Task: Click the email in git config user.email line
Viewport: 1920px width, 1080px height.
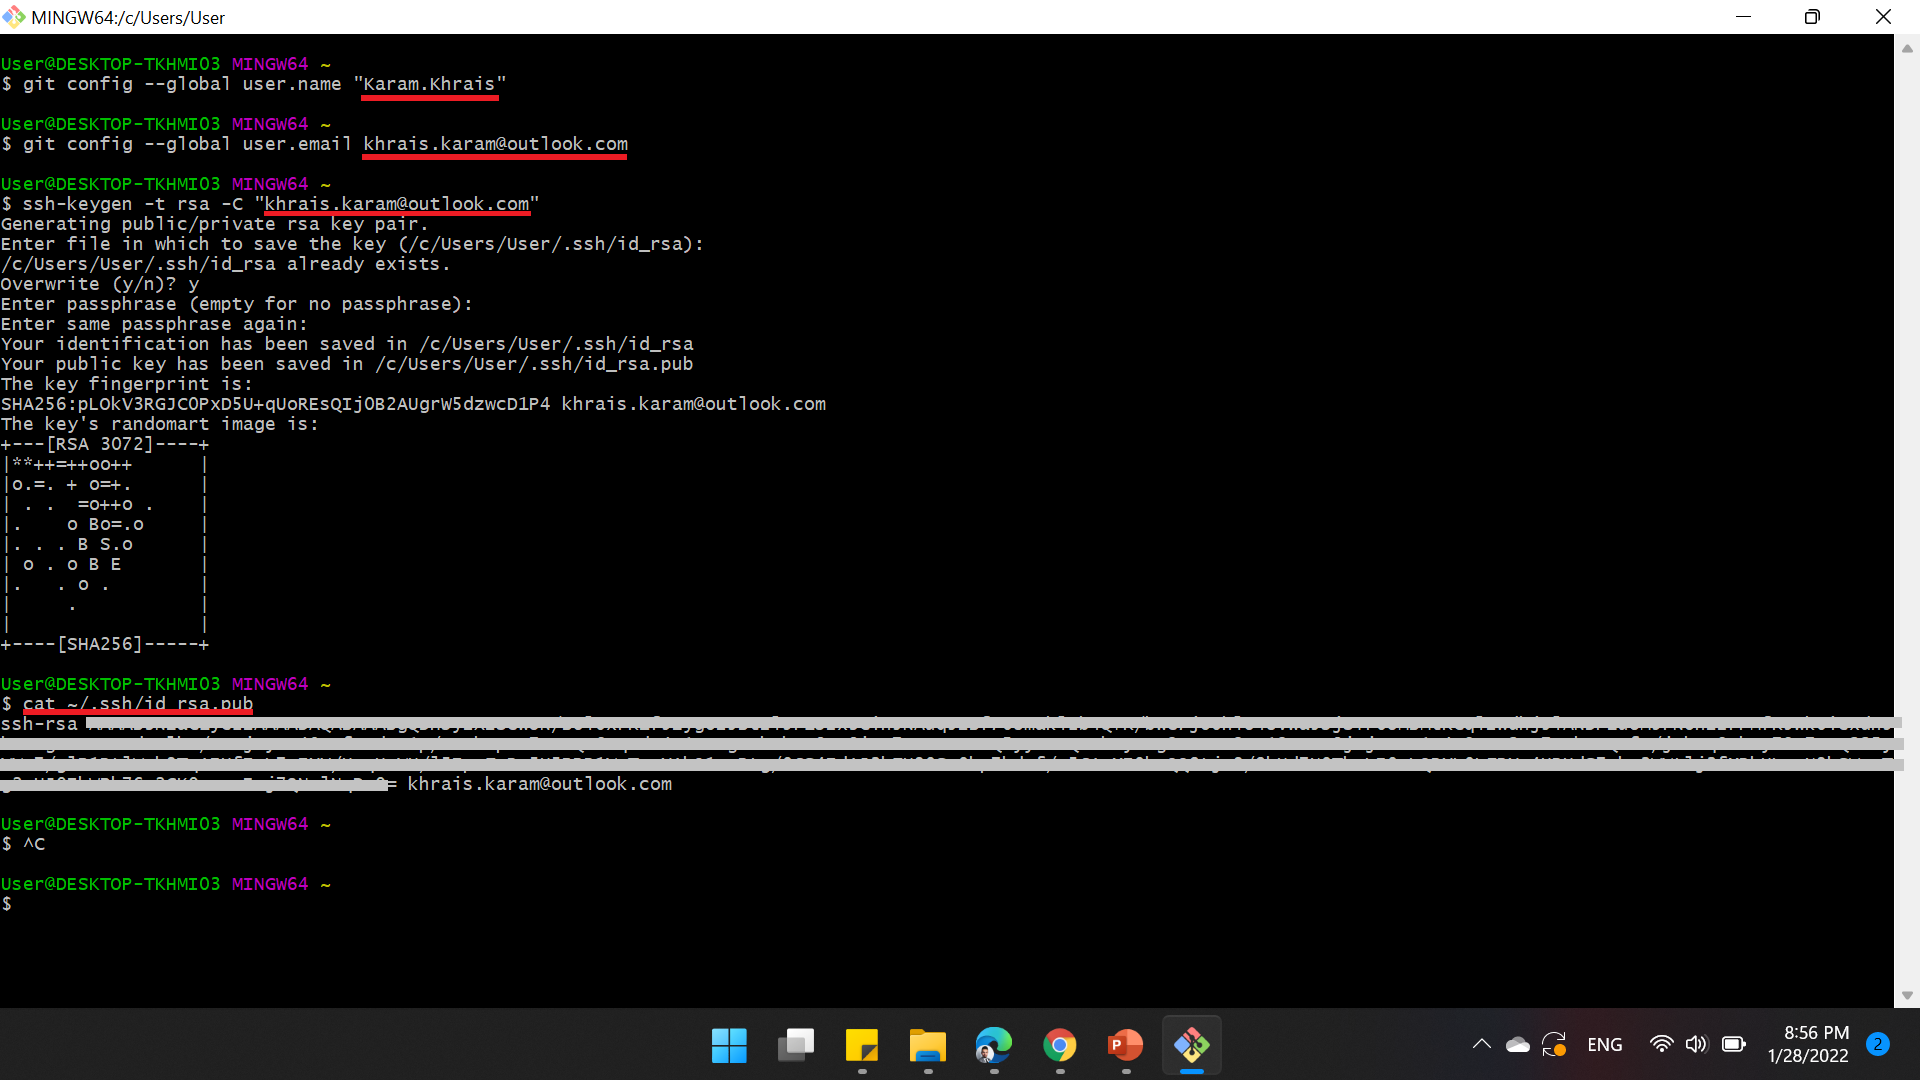Action: pyautogui.click(x=495, y=144)
